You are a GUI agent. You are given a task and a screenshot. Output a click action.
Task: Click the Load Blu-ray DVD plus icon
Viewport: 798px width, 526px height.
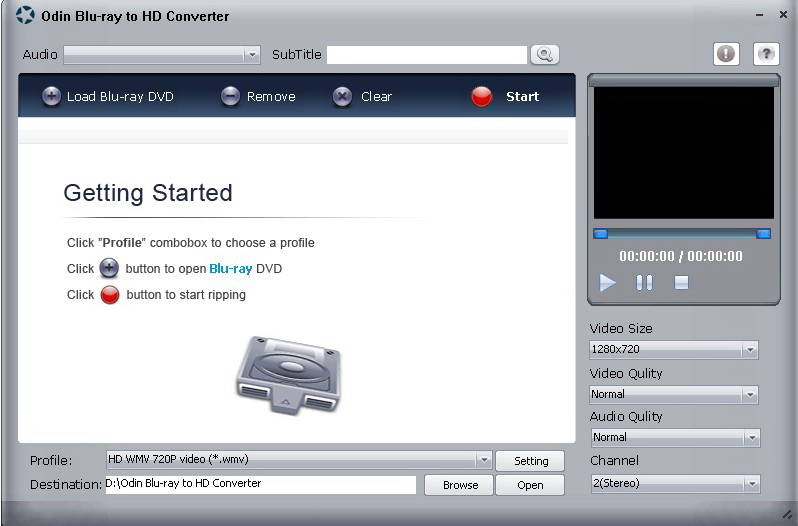51,96
